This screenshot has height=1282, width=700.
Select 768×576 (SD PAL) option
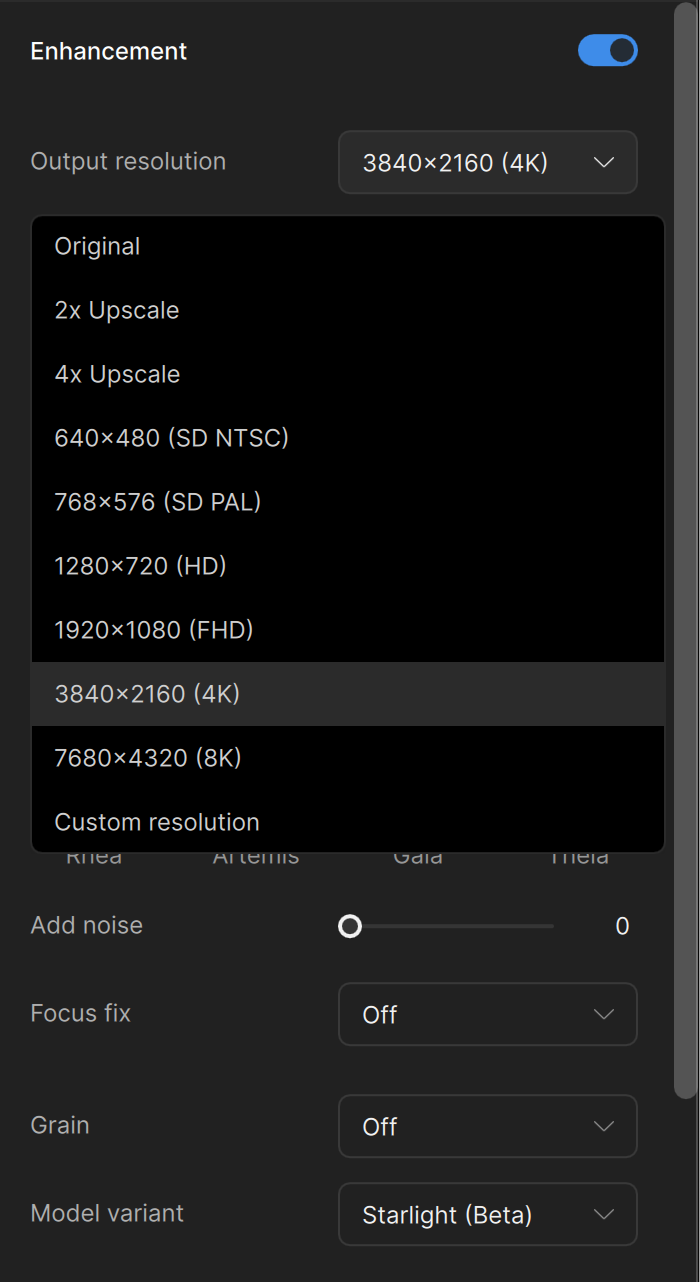coord(157,502)
